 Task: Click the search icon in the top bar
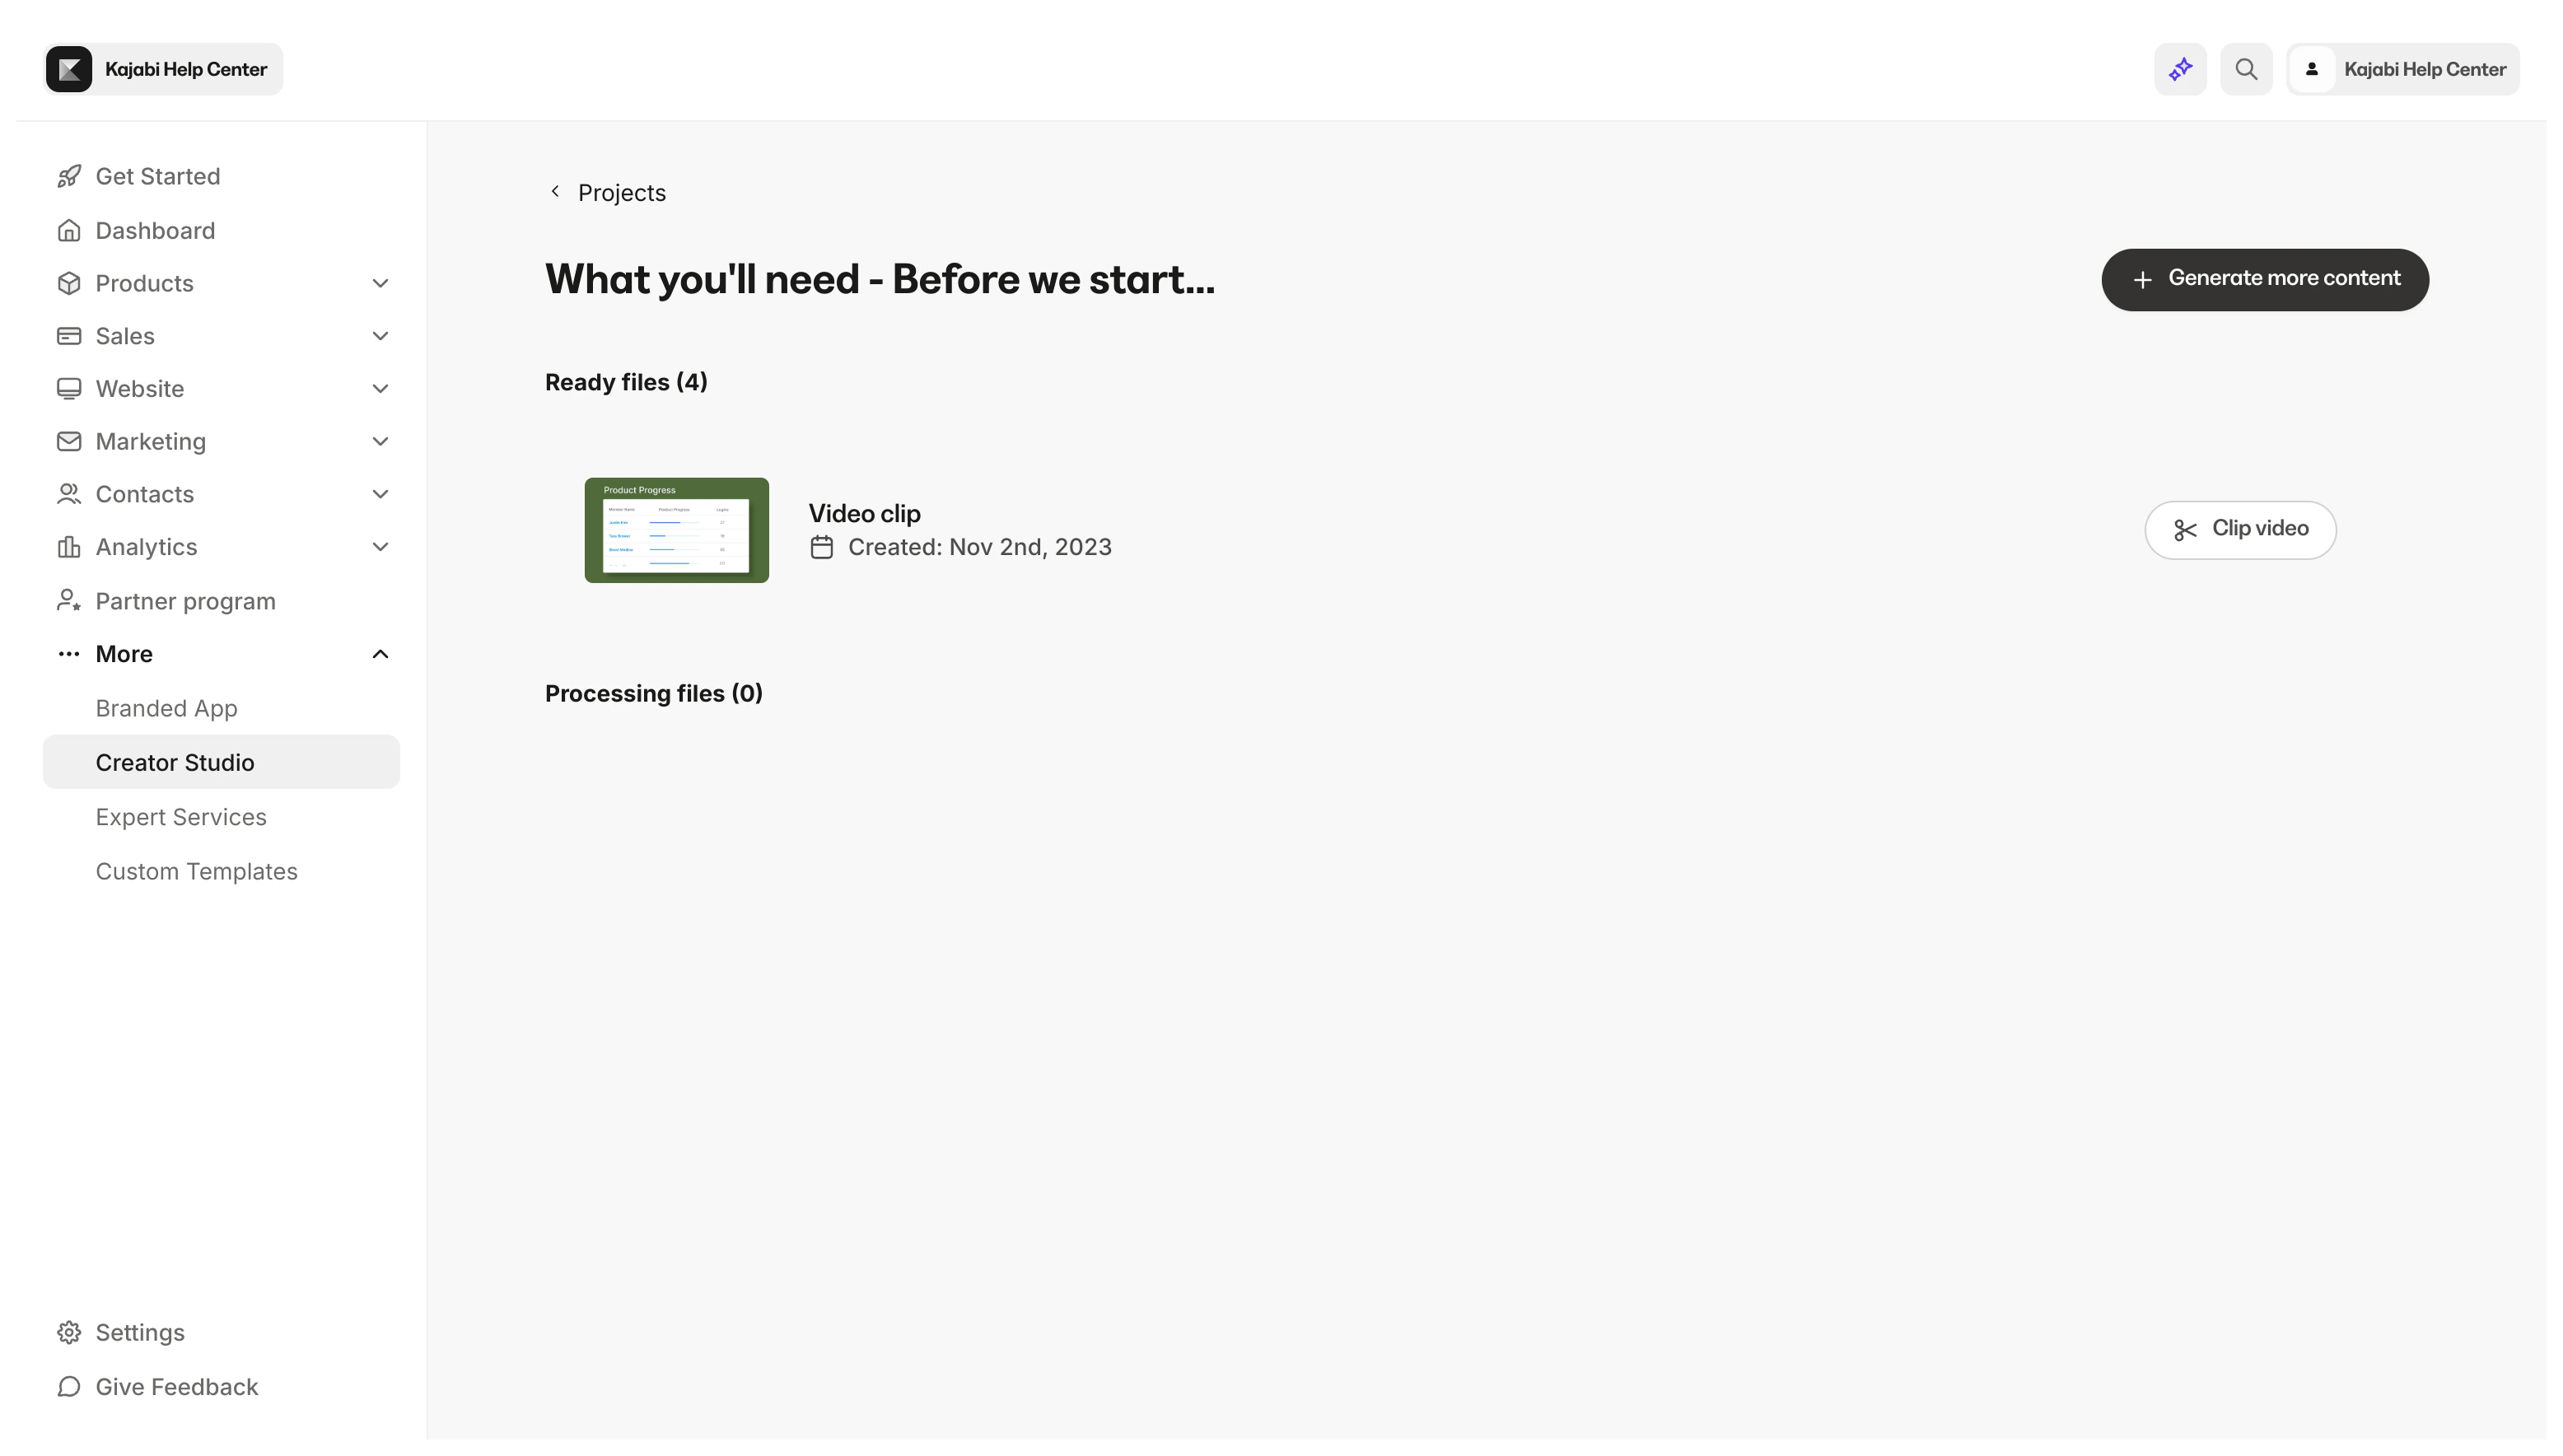pyautogui.click(x=2246, y=68)
